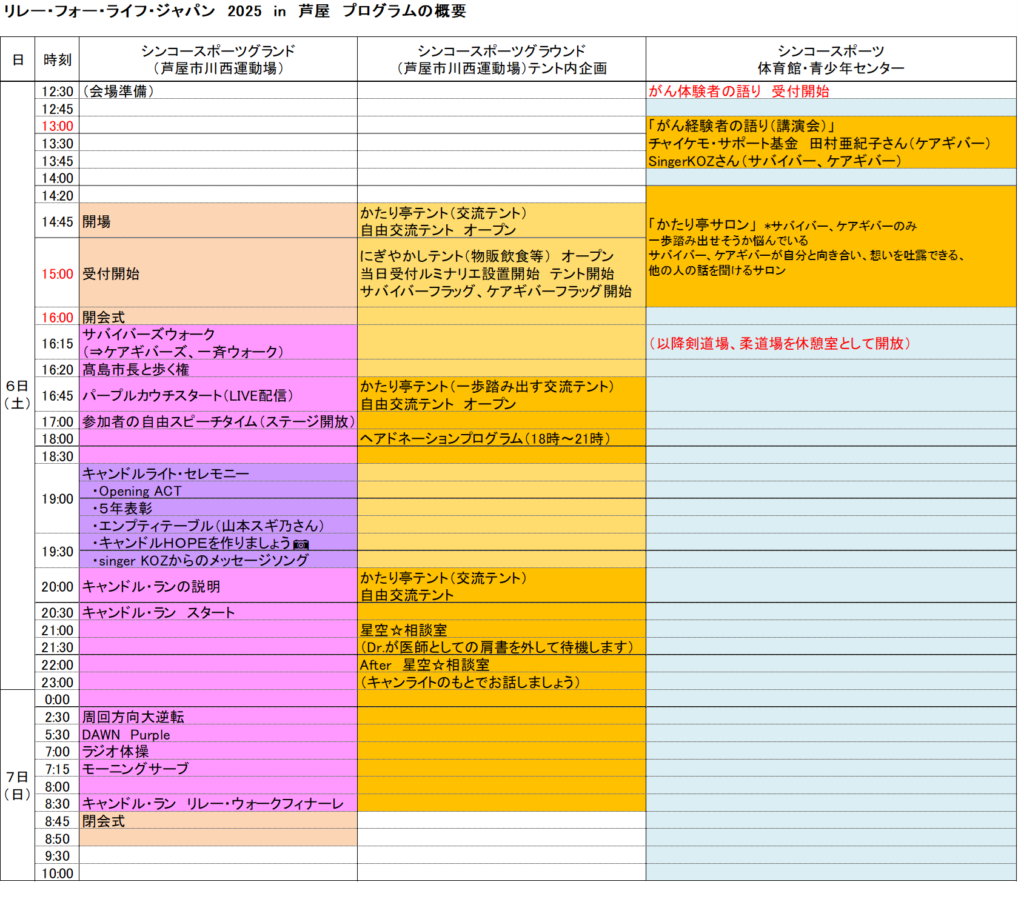
Task: Click the 6日(土) date cell
Action: point(17,394)
